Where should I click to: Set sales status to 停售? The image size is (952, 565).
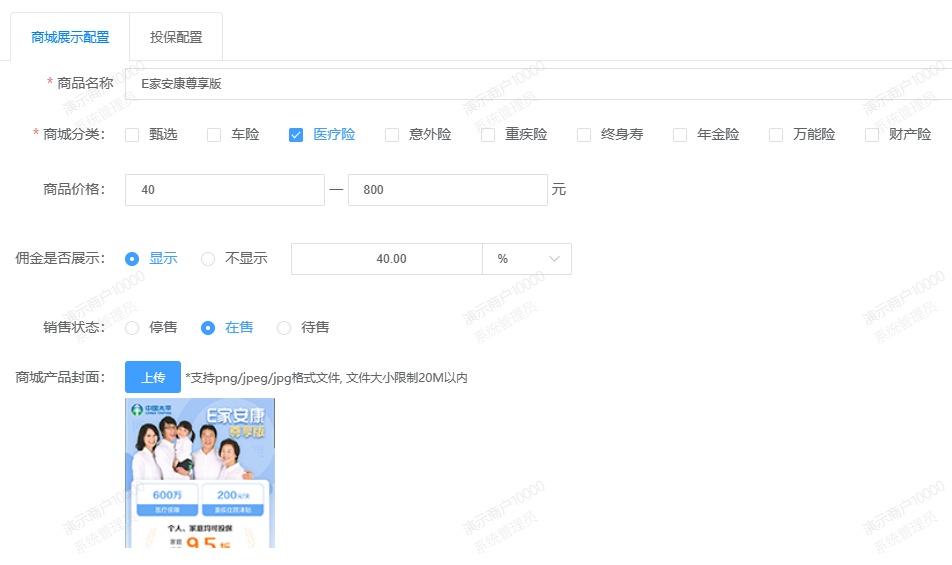(132, 327)
